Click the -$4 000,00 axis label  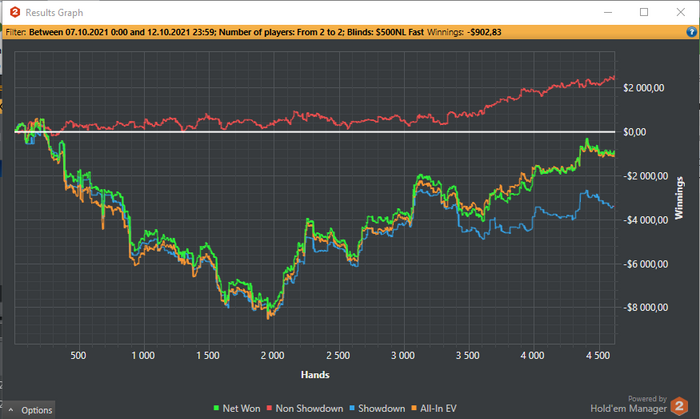(x=646, y=220)
